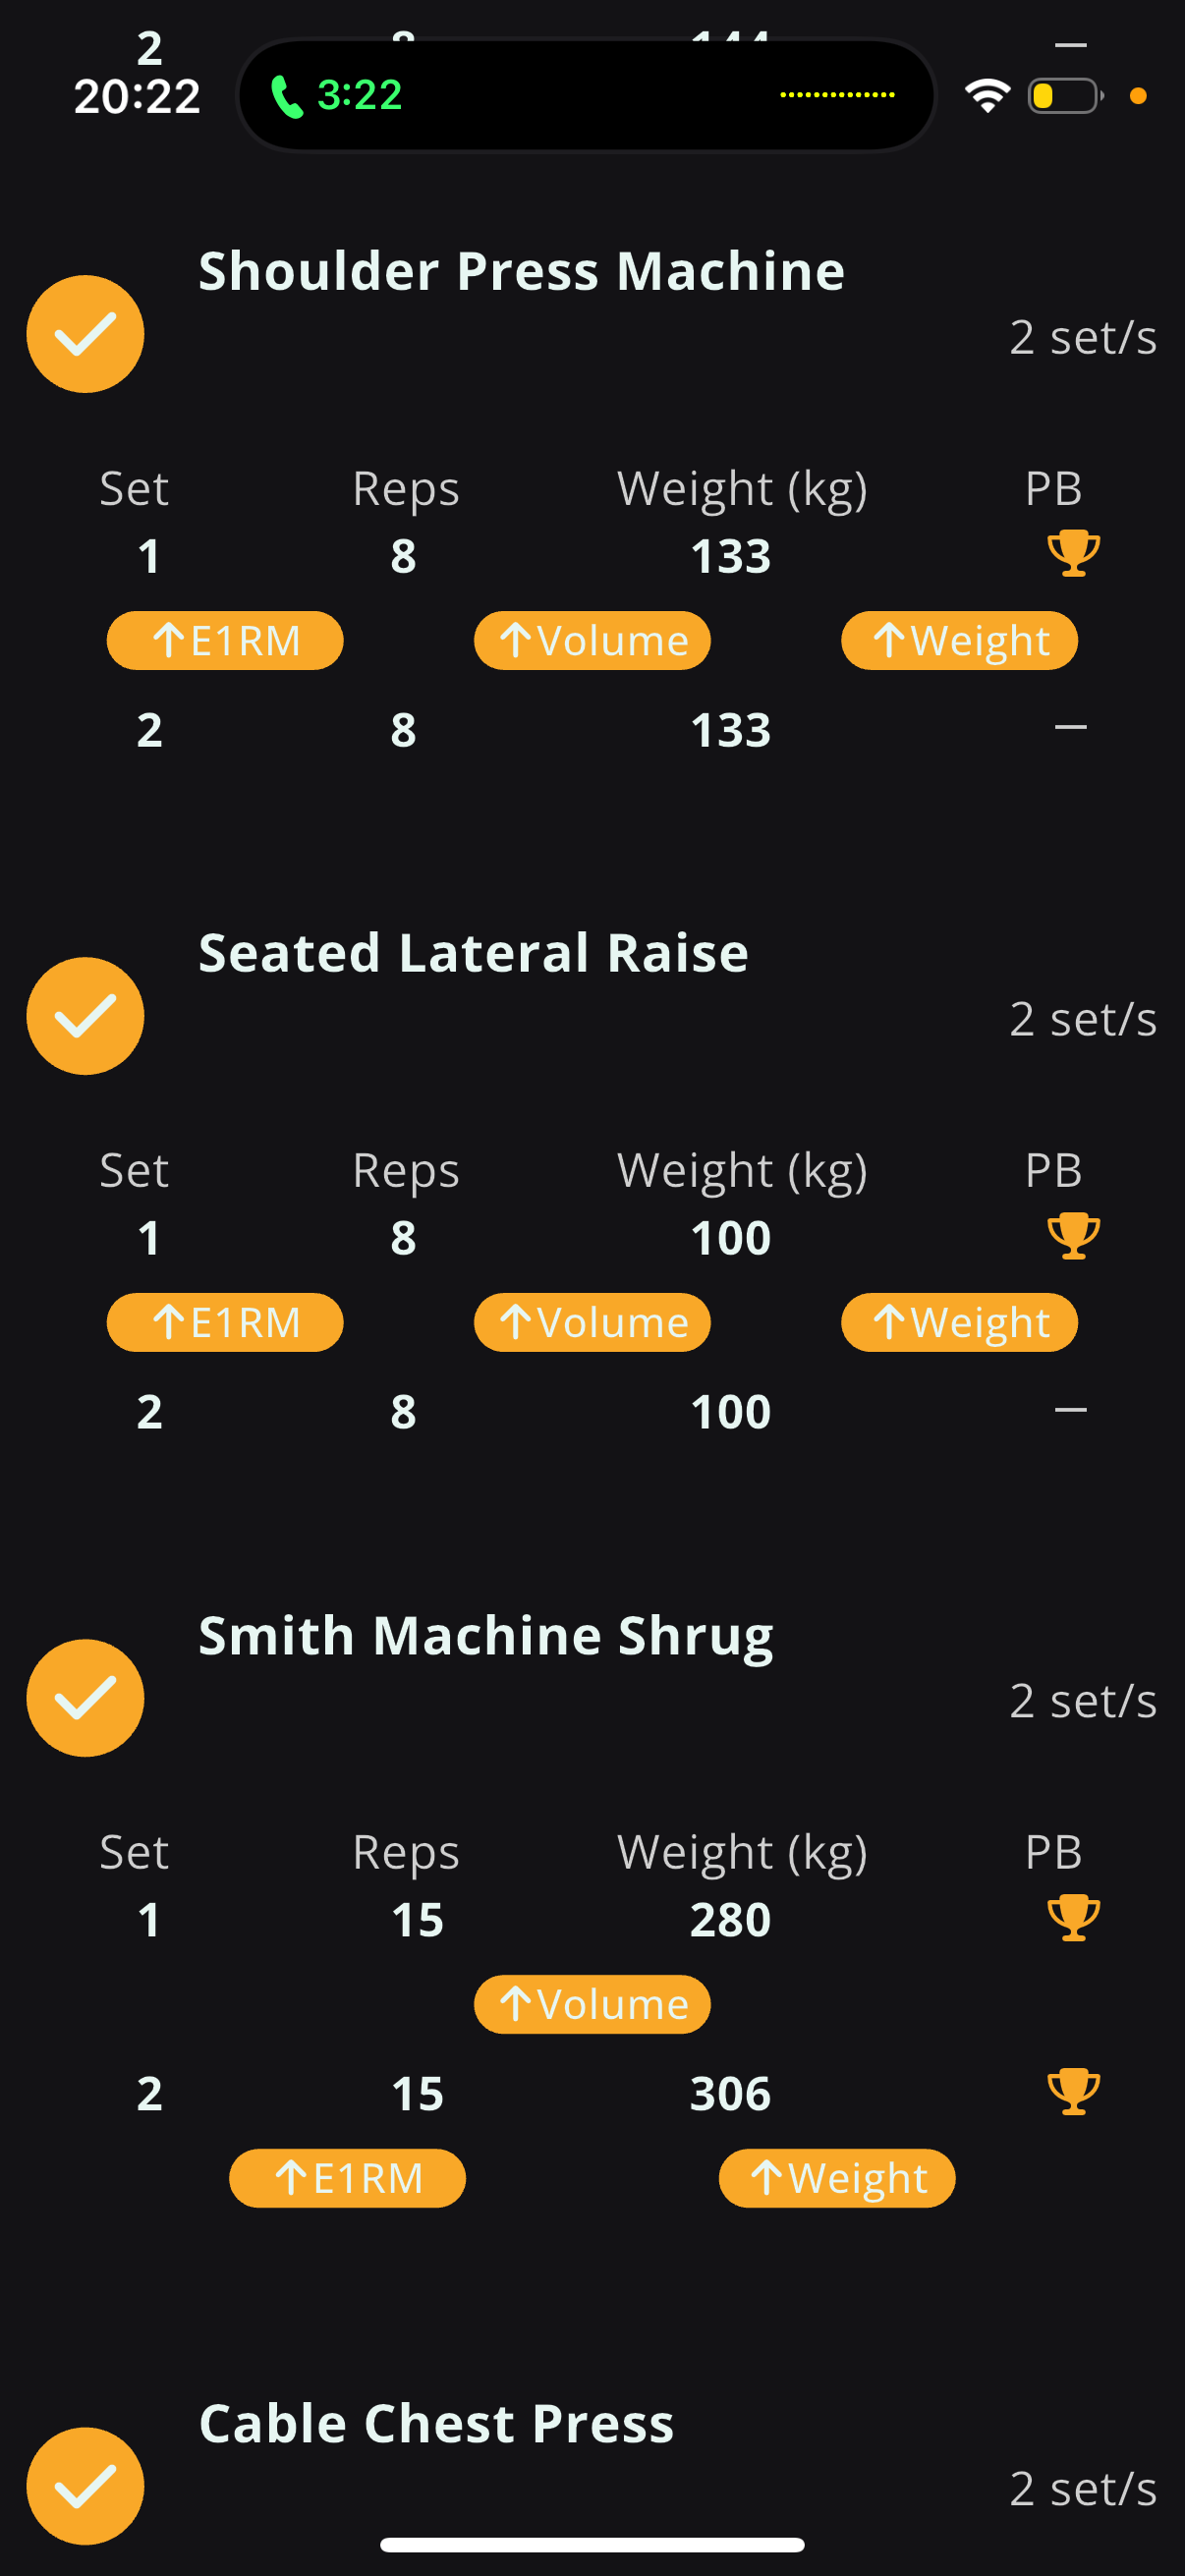Tap the home indicator bar

click(592, 2544)
